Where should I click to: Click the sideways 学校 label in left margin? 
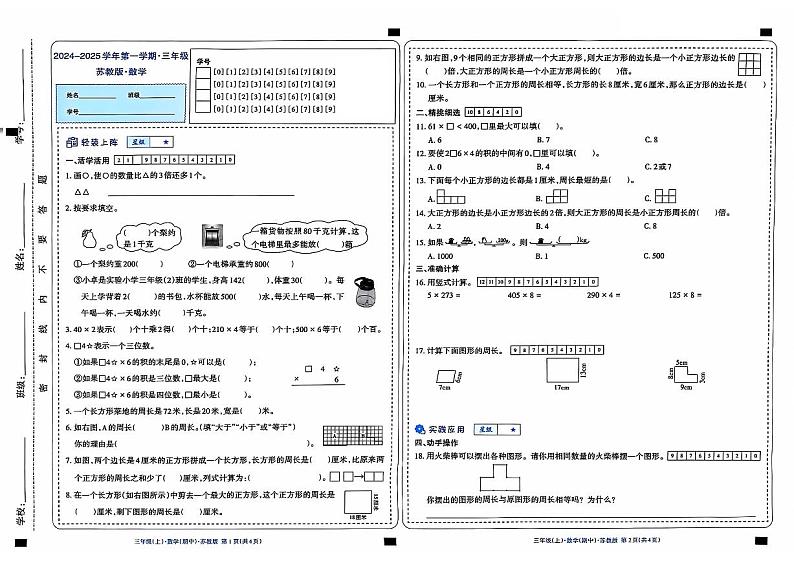20,514
